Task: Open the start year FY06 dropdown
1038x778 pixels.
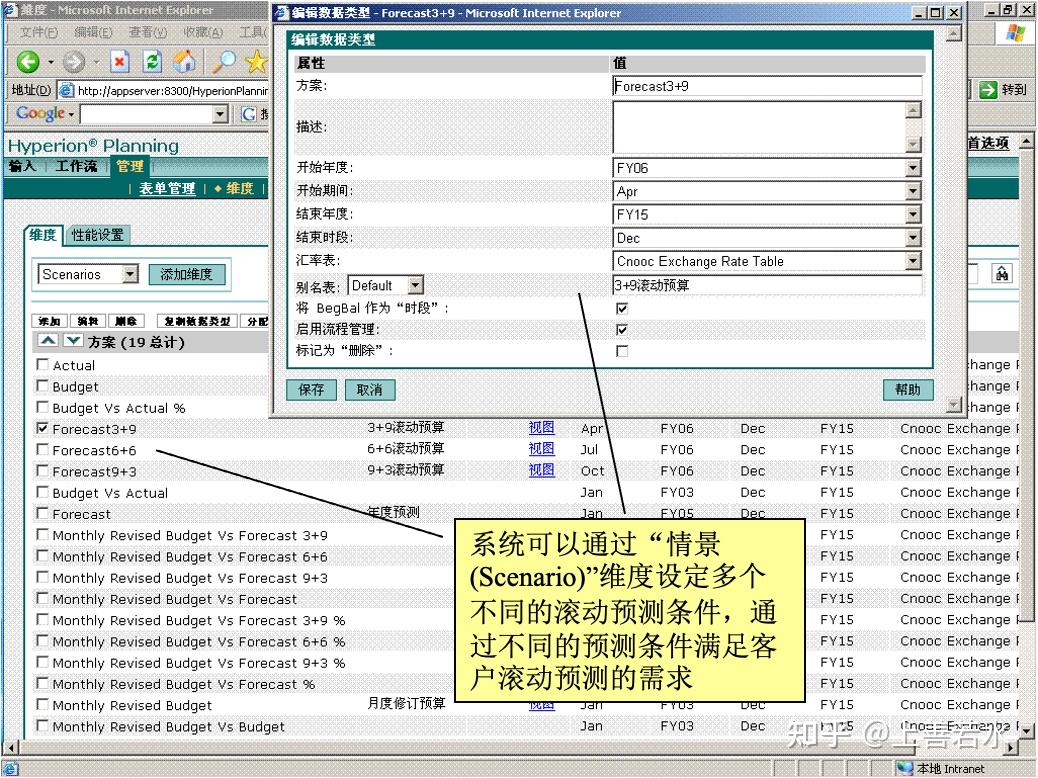Action: 913,168
